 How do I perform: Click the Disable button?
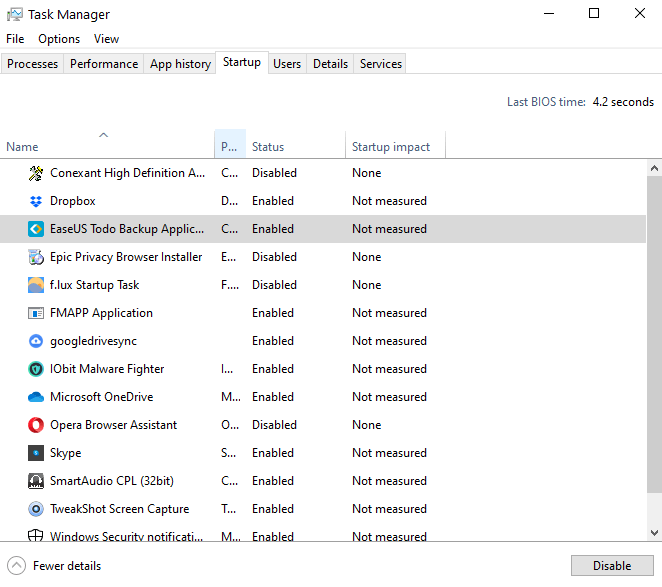coord(612,566)
